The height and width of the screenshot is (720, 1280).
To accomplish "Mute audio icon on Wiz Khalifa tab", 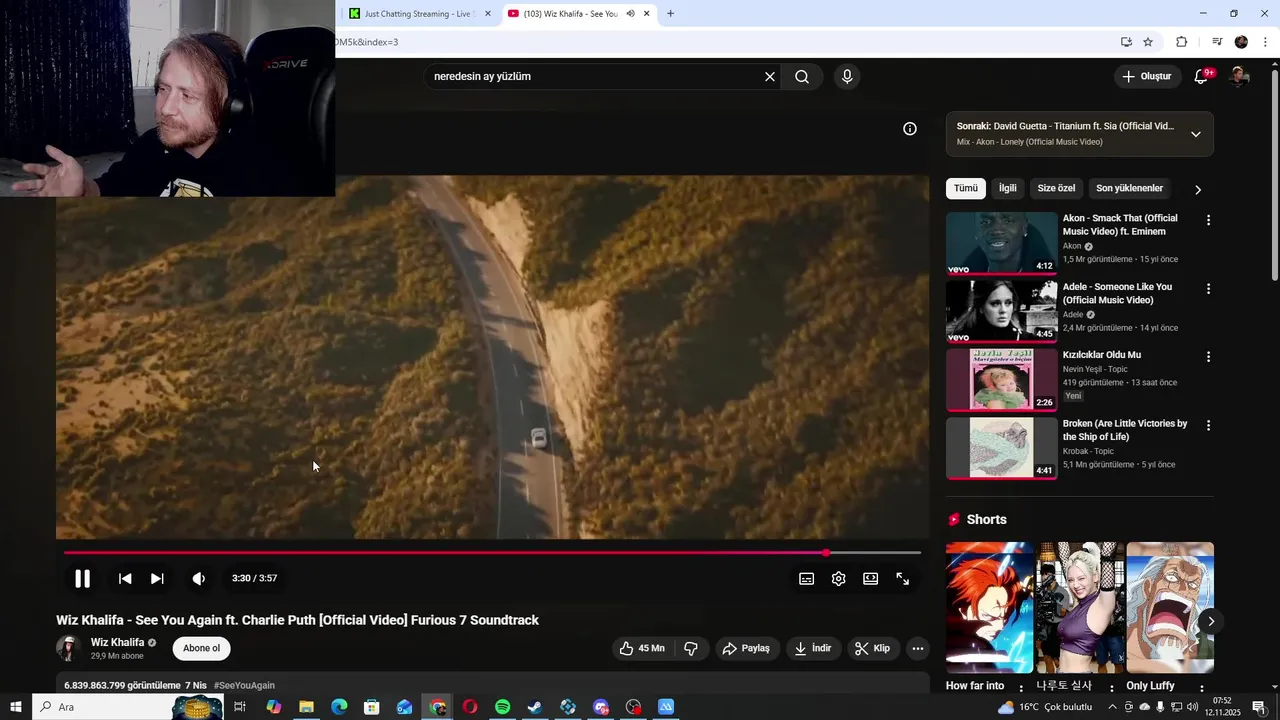I will click(x=630, y=14).
